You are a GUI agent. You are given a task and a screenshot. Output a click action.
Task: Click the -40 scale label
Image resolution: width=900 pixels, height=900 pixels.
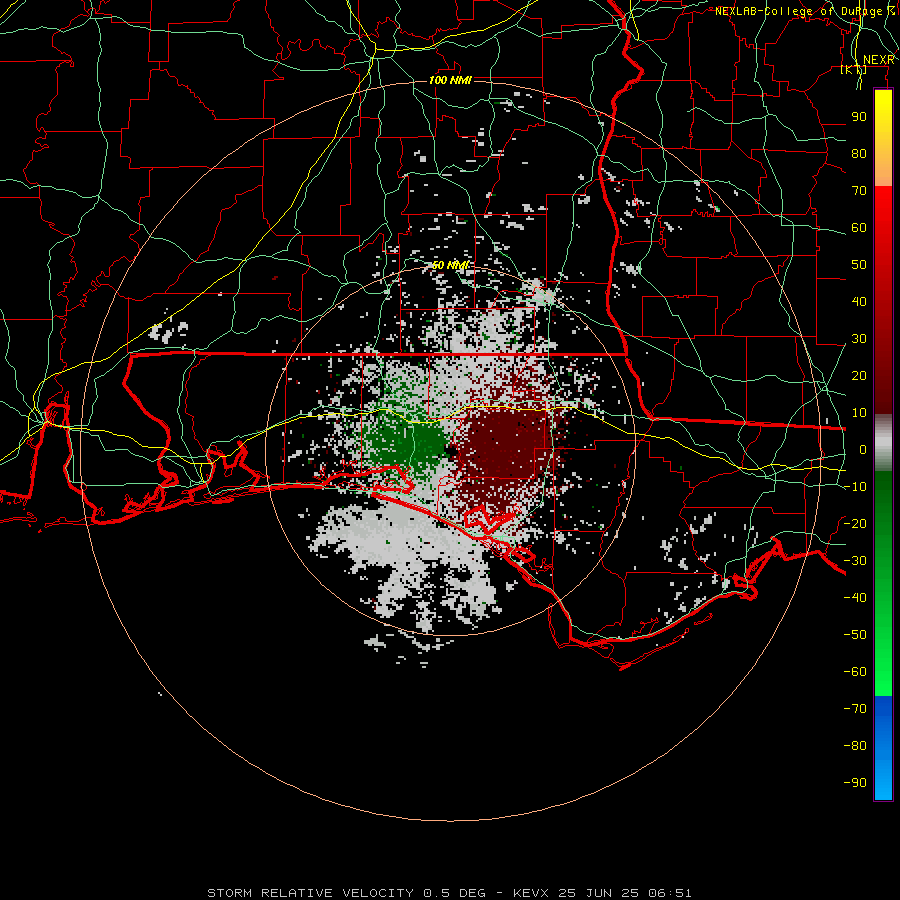[x=855, y=598]
